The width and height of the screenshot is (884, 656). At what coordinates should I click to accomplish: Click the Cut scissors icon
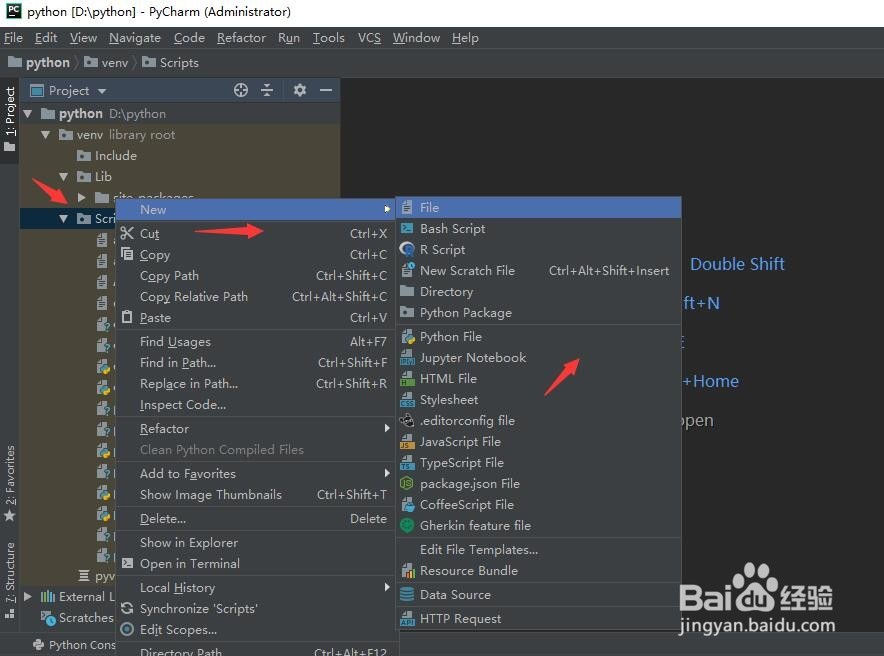click(x=127, y=233)
